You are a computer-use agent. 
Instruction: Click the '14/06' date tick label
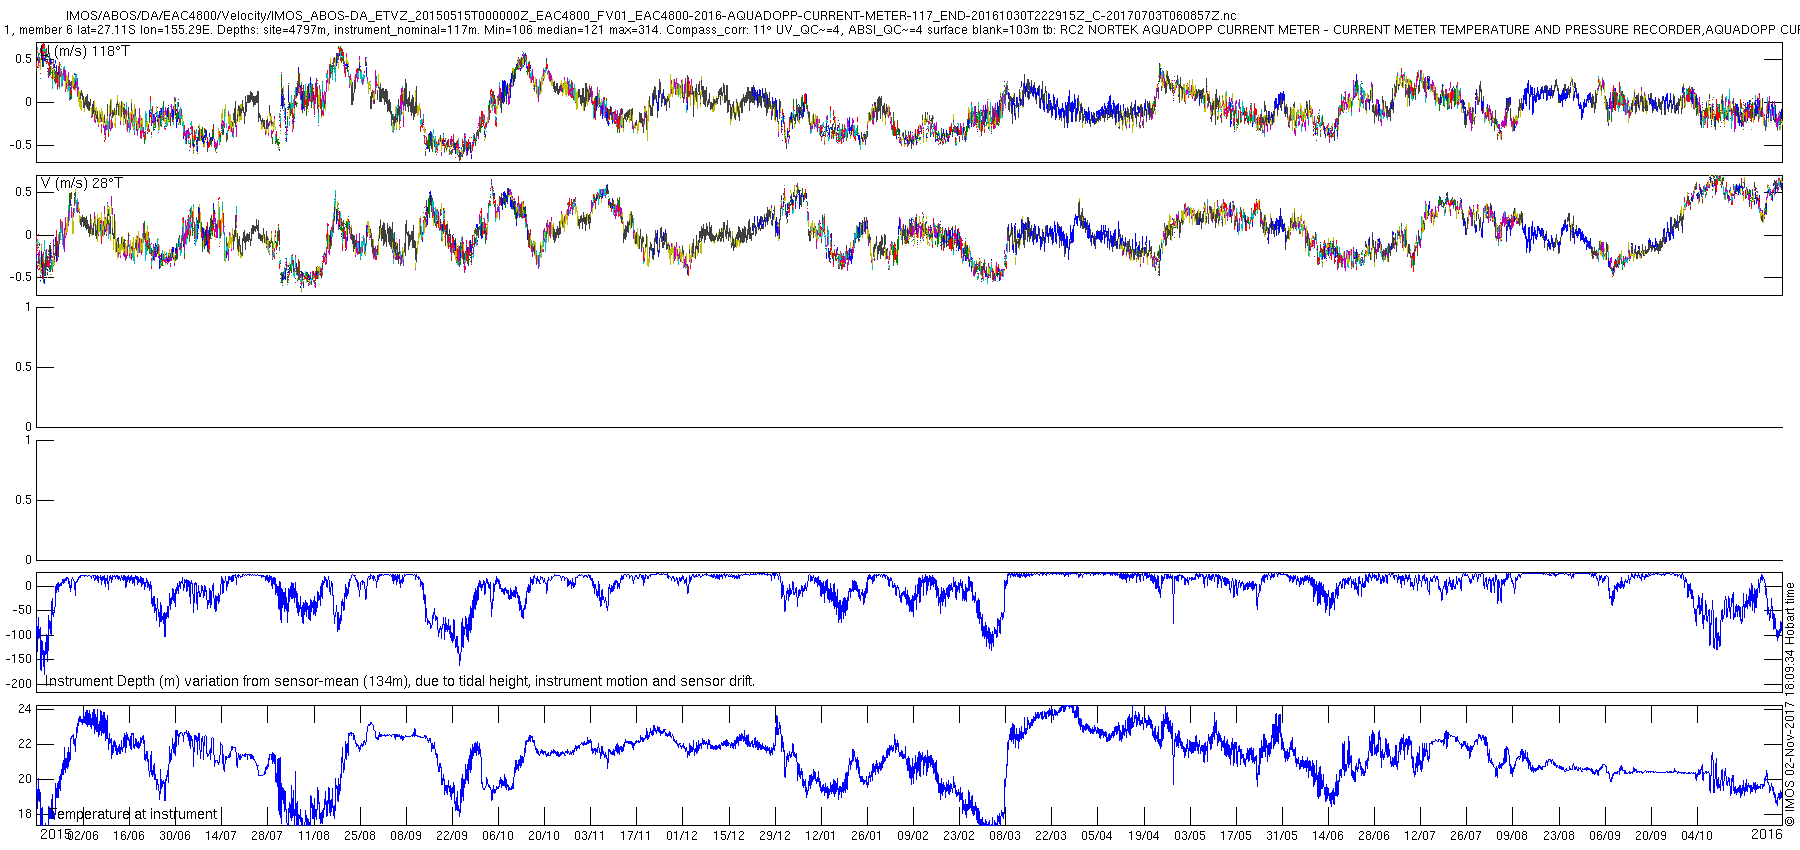1328,836
